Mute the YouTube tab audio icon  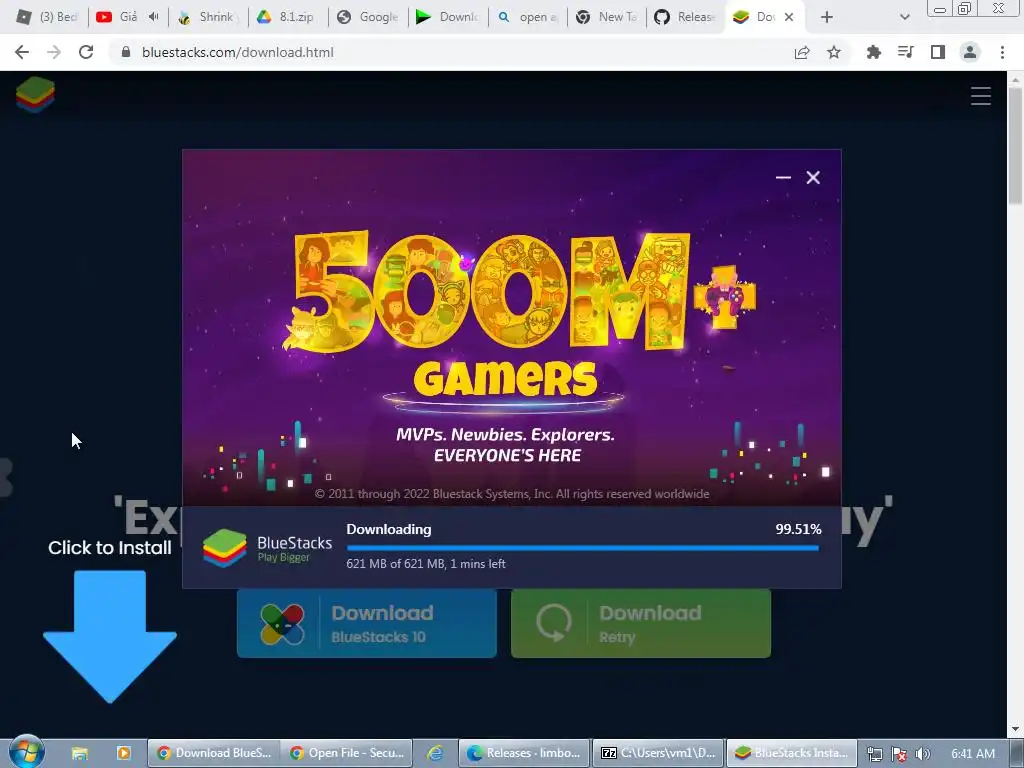tap(153, 17)
